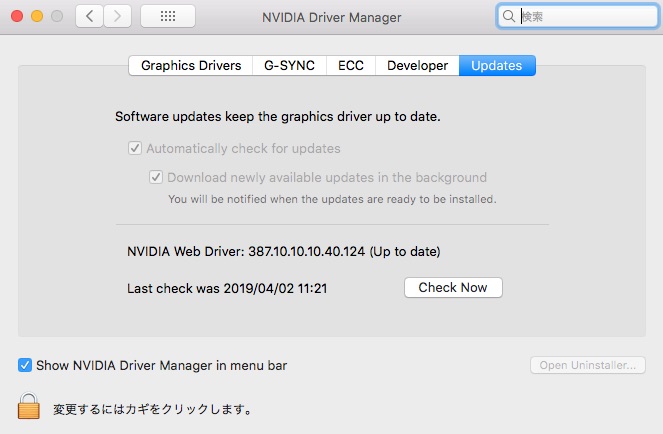Click 'Software updates keep the graphics driver' text
663x434 pixels.
[x=278, y=116]
